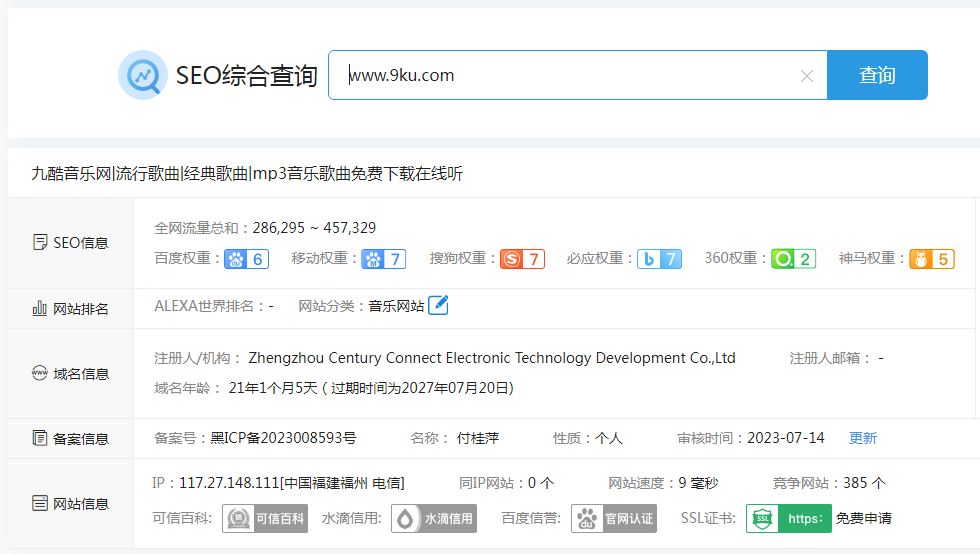Image resolution: width=980 pixels, height=554 pixels.
Task: Click the traffic total 286,295 ~ 457,329
Action: pos(314,228)
